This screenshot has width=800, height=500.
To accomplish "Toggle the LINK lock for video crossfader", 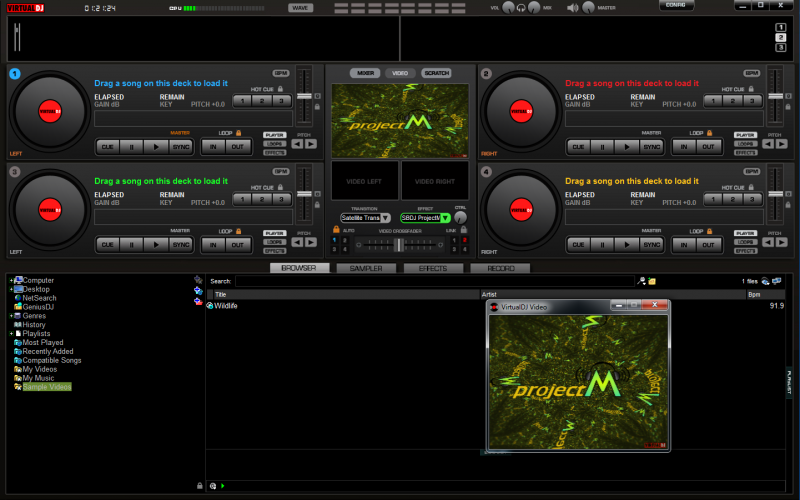I will pos(464,230).
